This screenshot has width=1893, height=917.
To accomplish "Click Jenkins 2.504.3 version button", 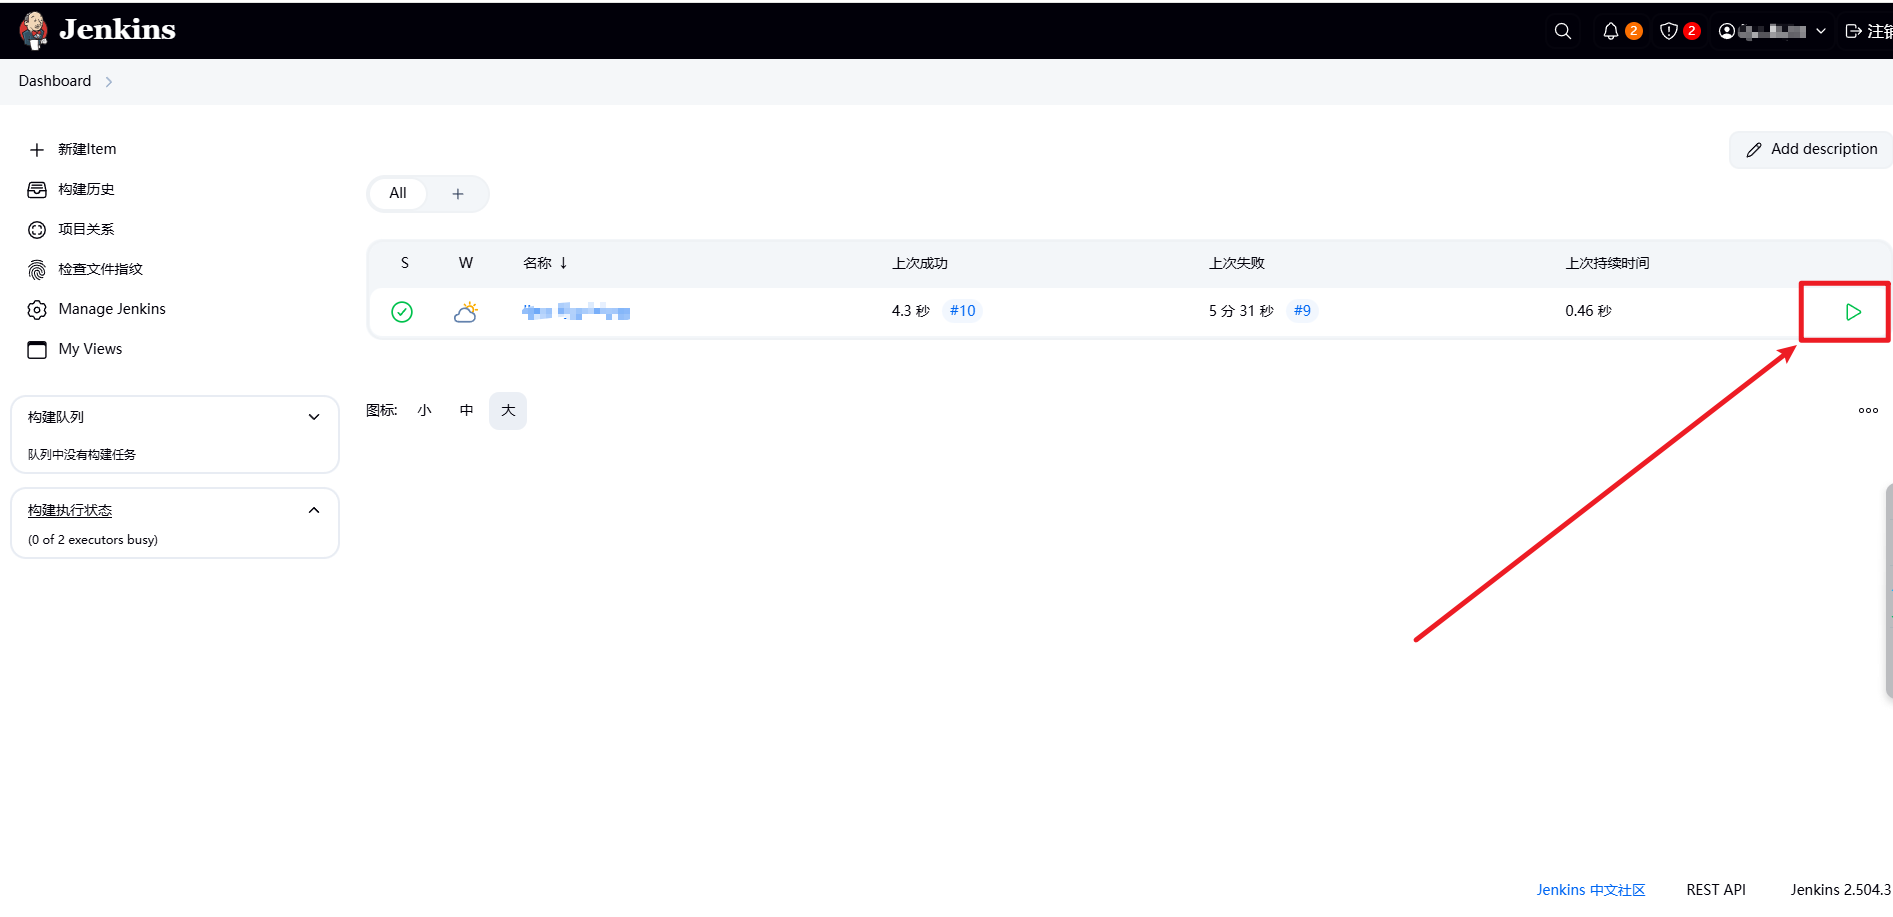I will 1840,890.
